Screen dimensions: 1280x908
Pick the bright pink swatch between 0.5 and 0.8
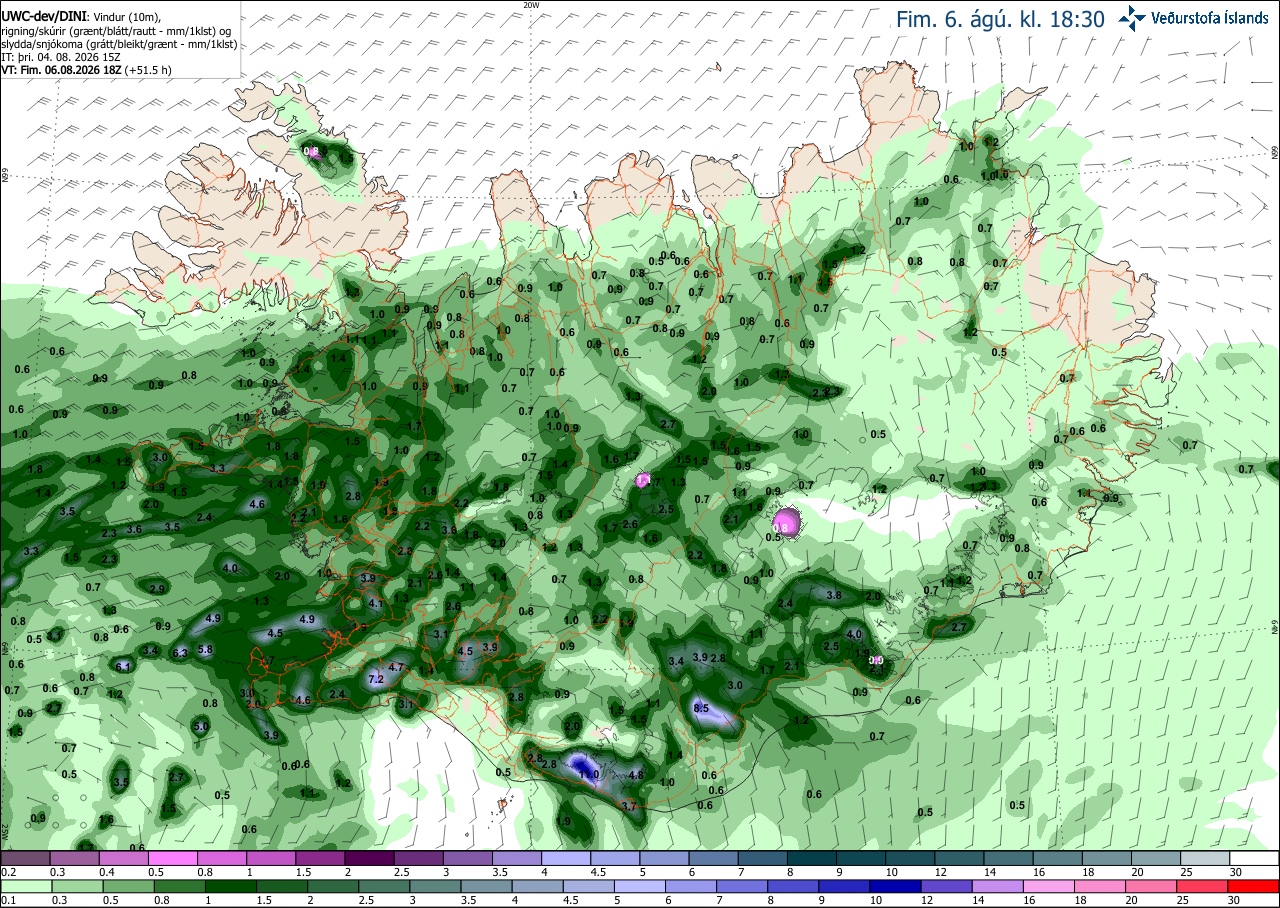click(172, 858)
